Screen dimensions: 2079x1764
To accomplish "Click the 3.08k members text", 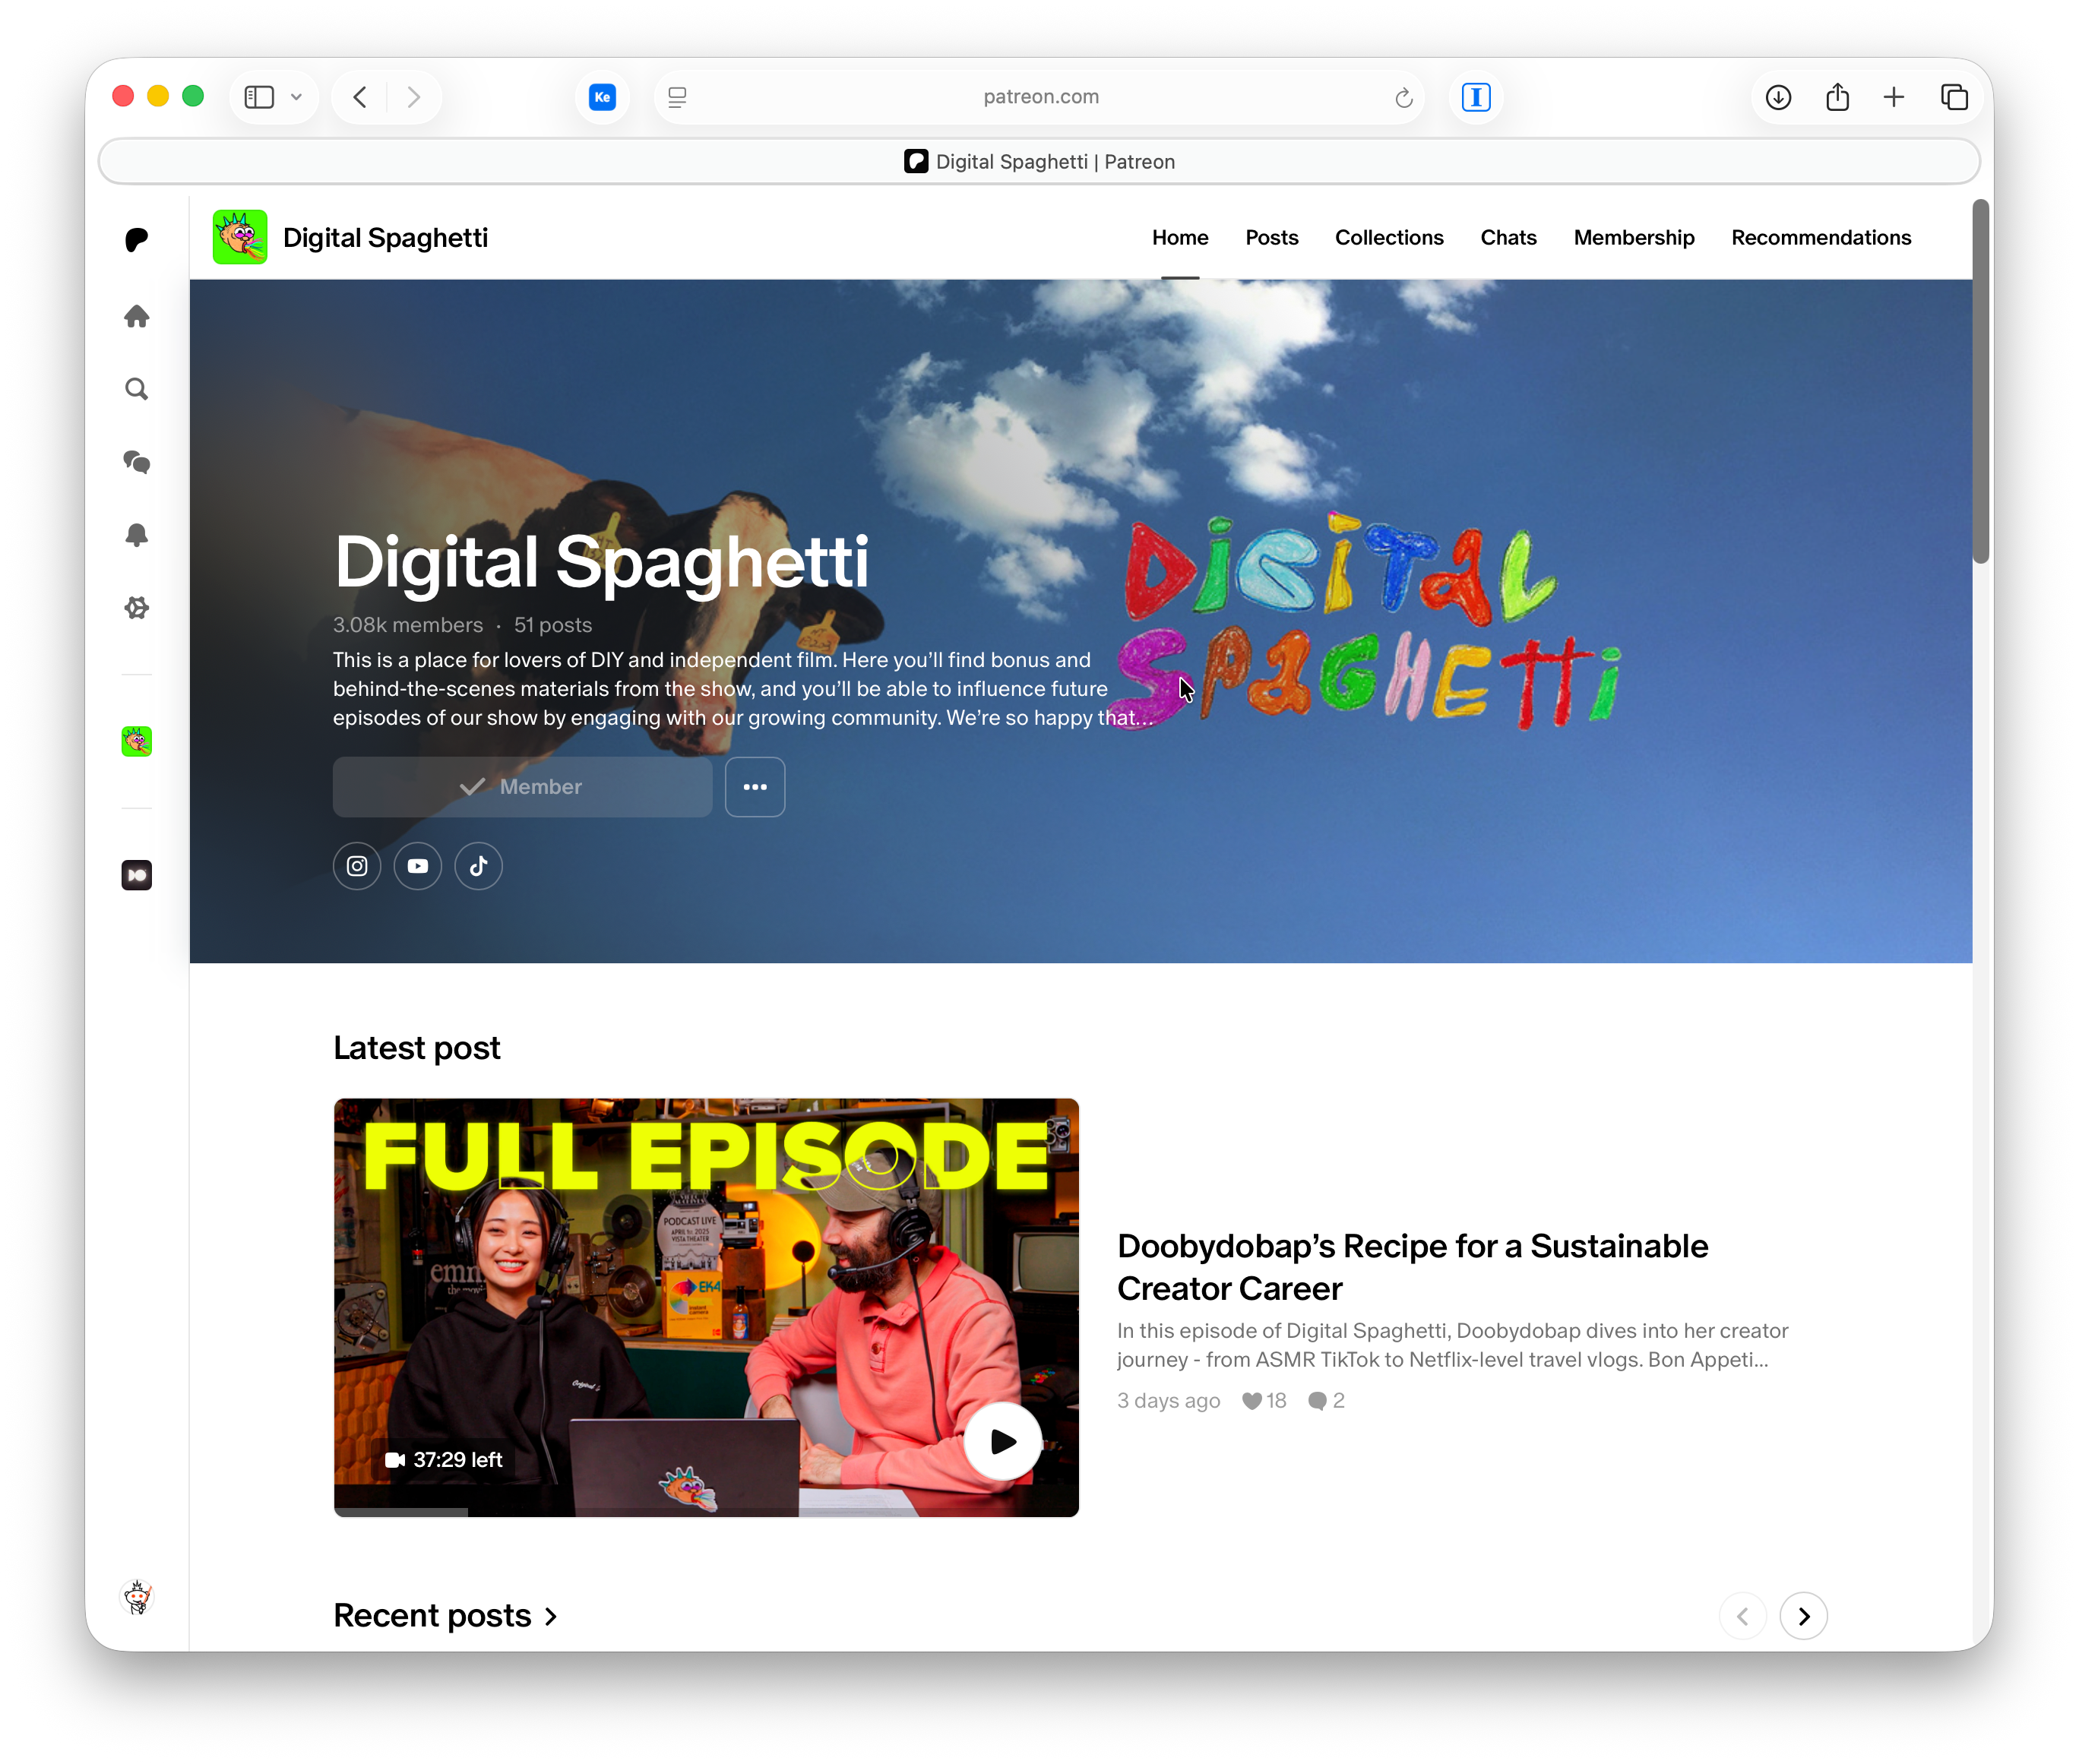I will click(408, 625).
